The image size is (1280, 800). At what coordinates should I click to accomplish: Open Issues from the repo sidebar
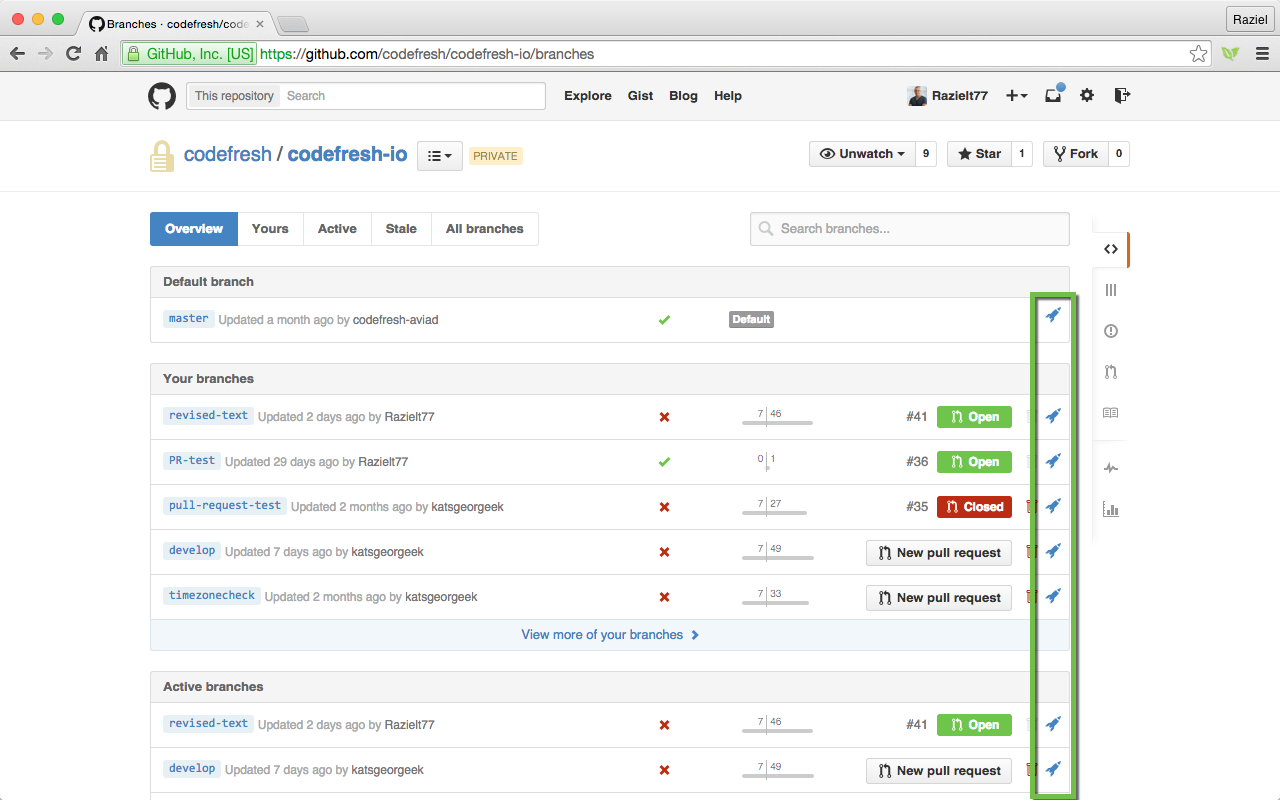pos(1111,331)
